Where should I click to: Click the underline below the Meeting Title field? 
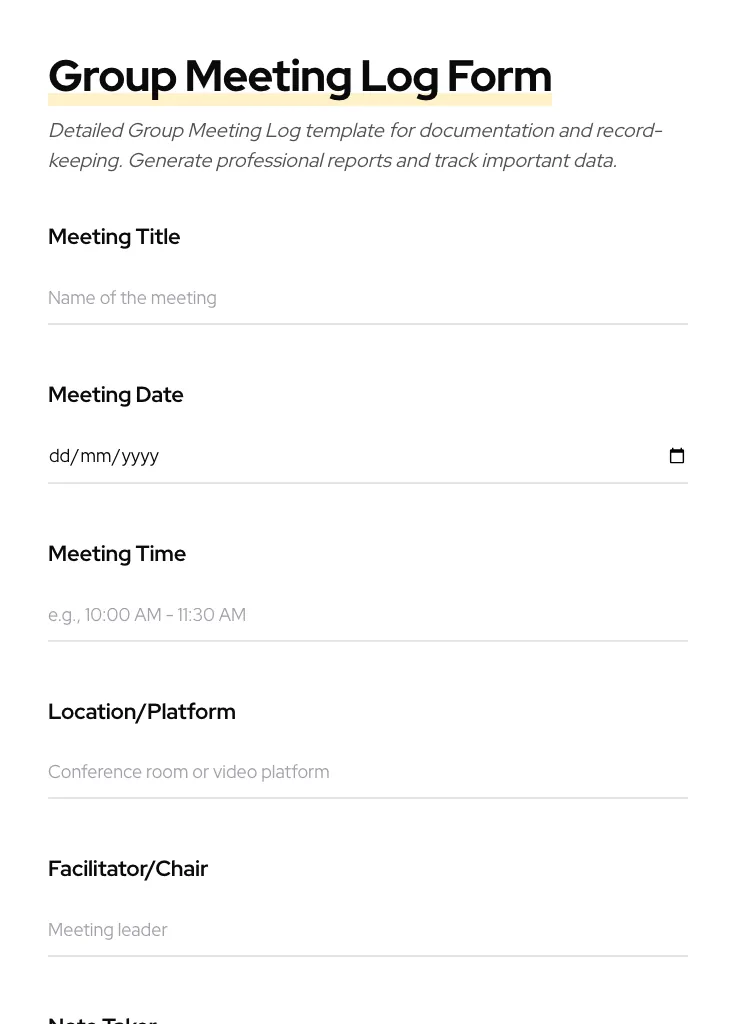368,322
